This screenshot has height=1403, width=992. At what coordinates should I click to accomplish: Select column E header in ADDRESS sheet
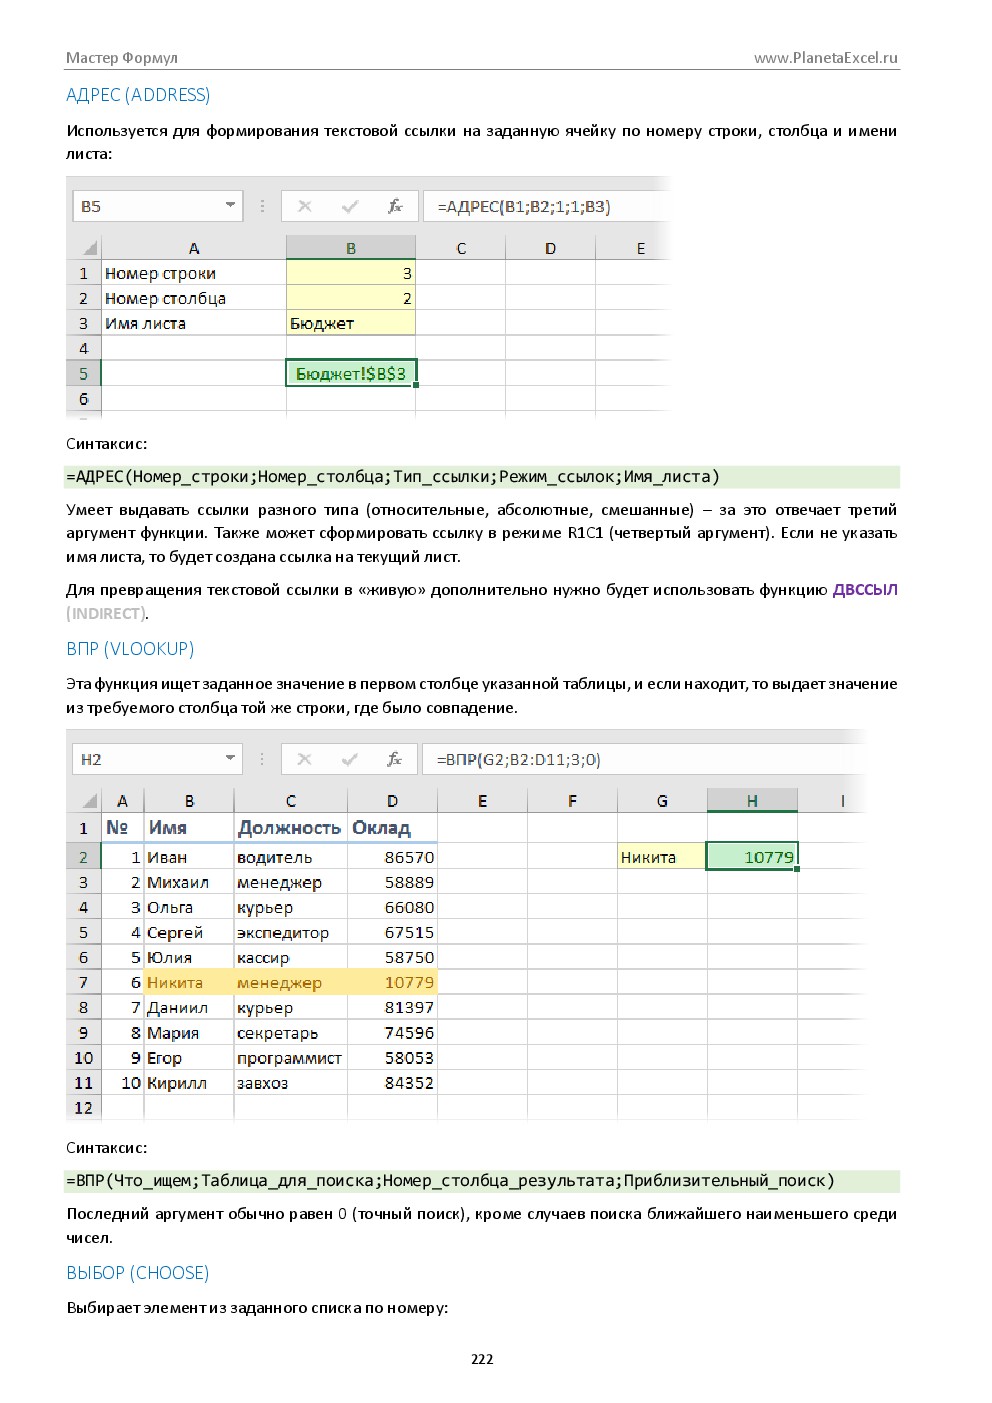641,248
